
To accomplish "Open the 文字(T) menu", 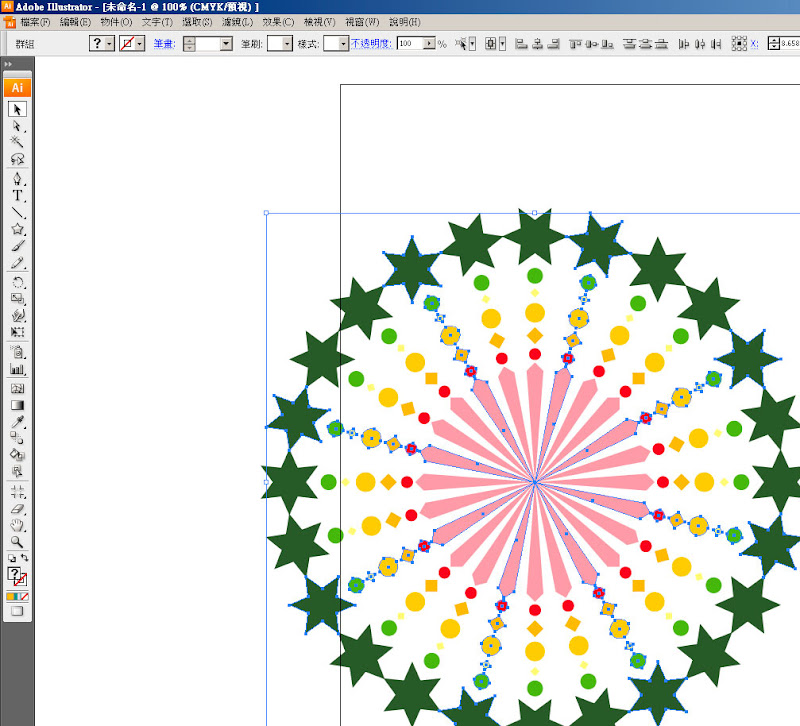I will (x=157, y=22).
